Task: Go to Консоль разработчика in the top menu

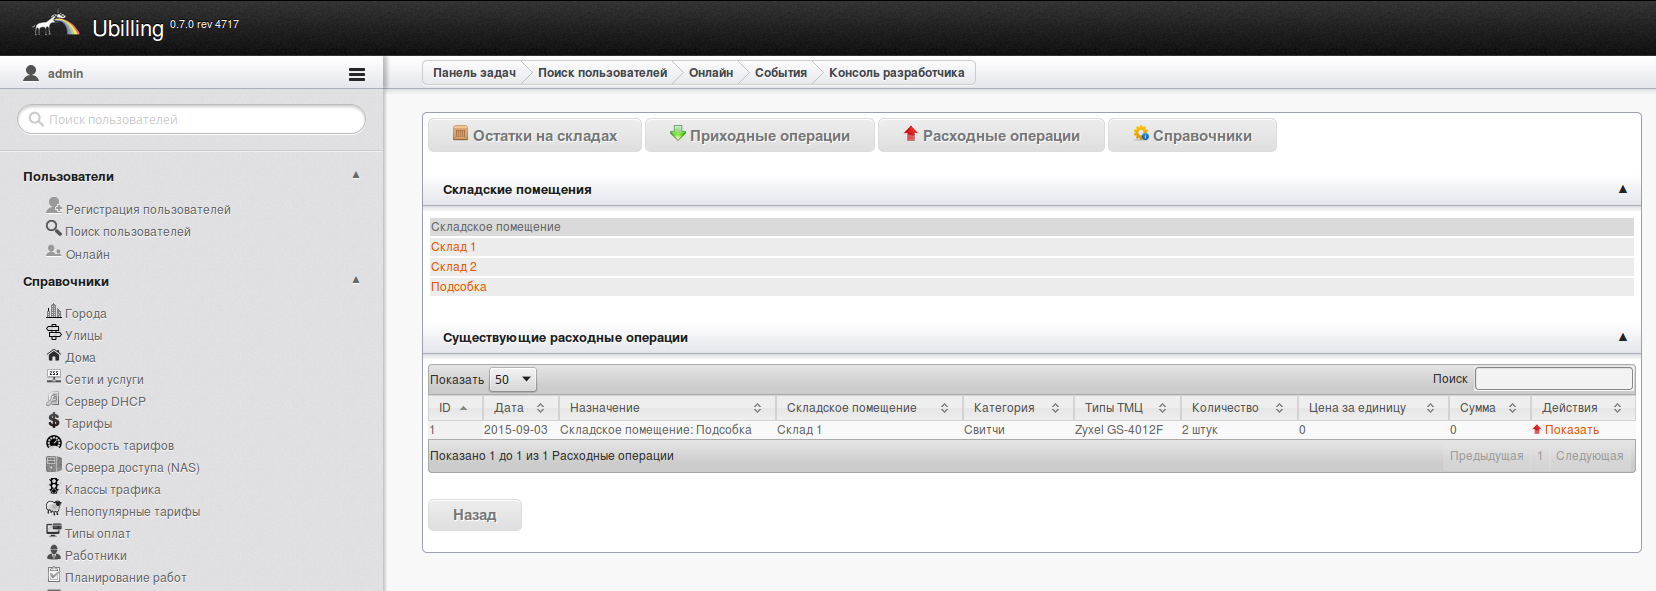Action: click(896, 73)
